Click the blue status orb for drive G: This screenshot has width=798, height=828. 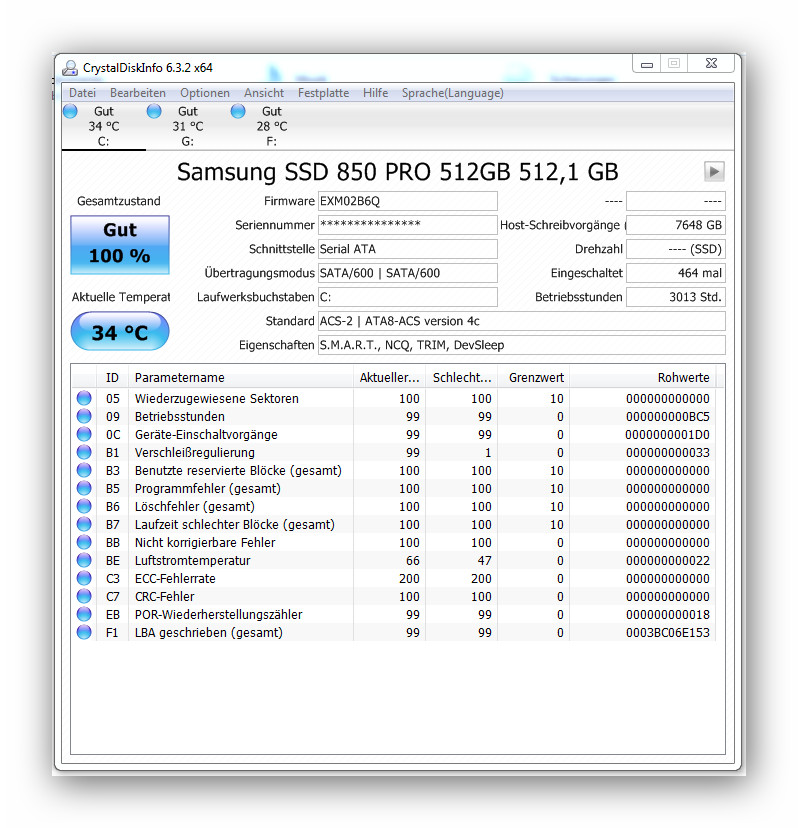[x=154, y=111]
